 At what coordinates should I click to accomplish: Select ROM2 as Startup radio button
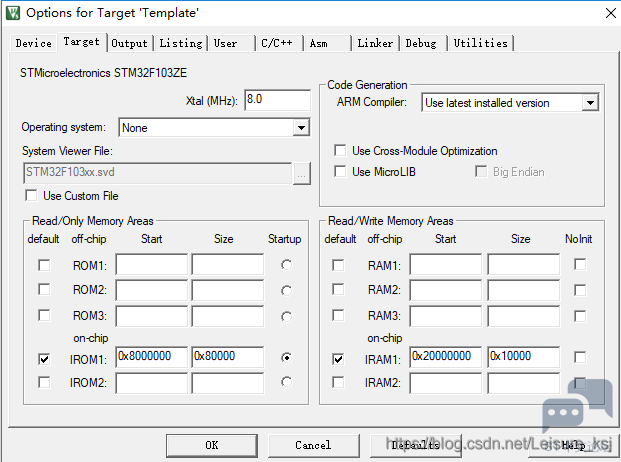pyautogui.click(x=286, y=291)
